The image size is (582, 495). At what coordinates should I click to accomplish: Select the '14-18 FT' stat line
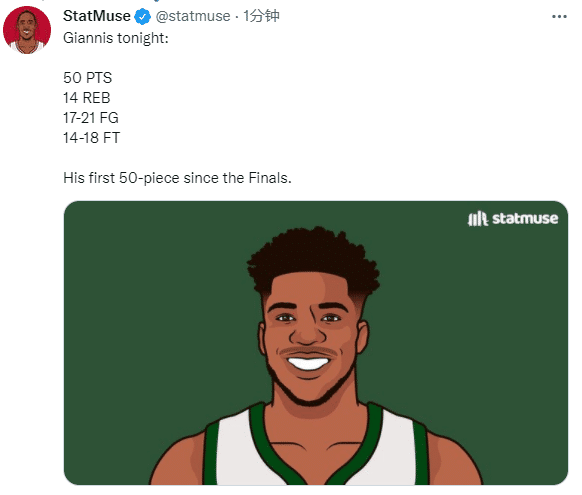[91, 138]
